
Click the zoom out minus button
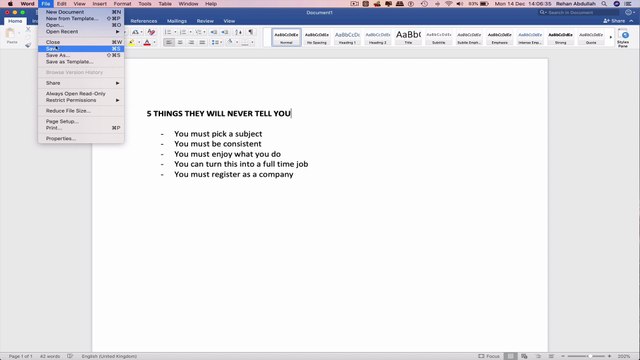562,356
